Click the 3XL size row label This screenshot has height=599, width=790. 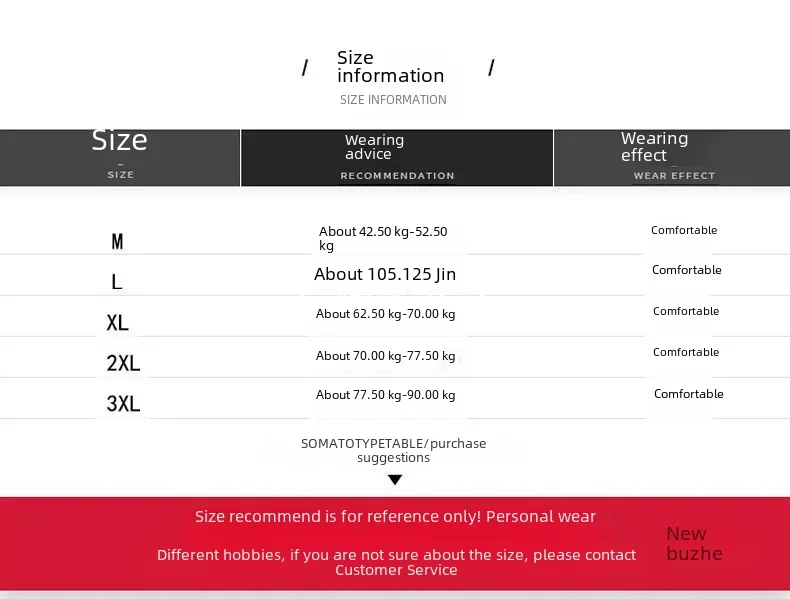click(123, 404)
